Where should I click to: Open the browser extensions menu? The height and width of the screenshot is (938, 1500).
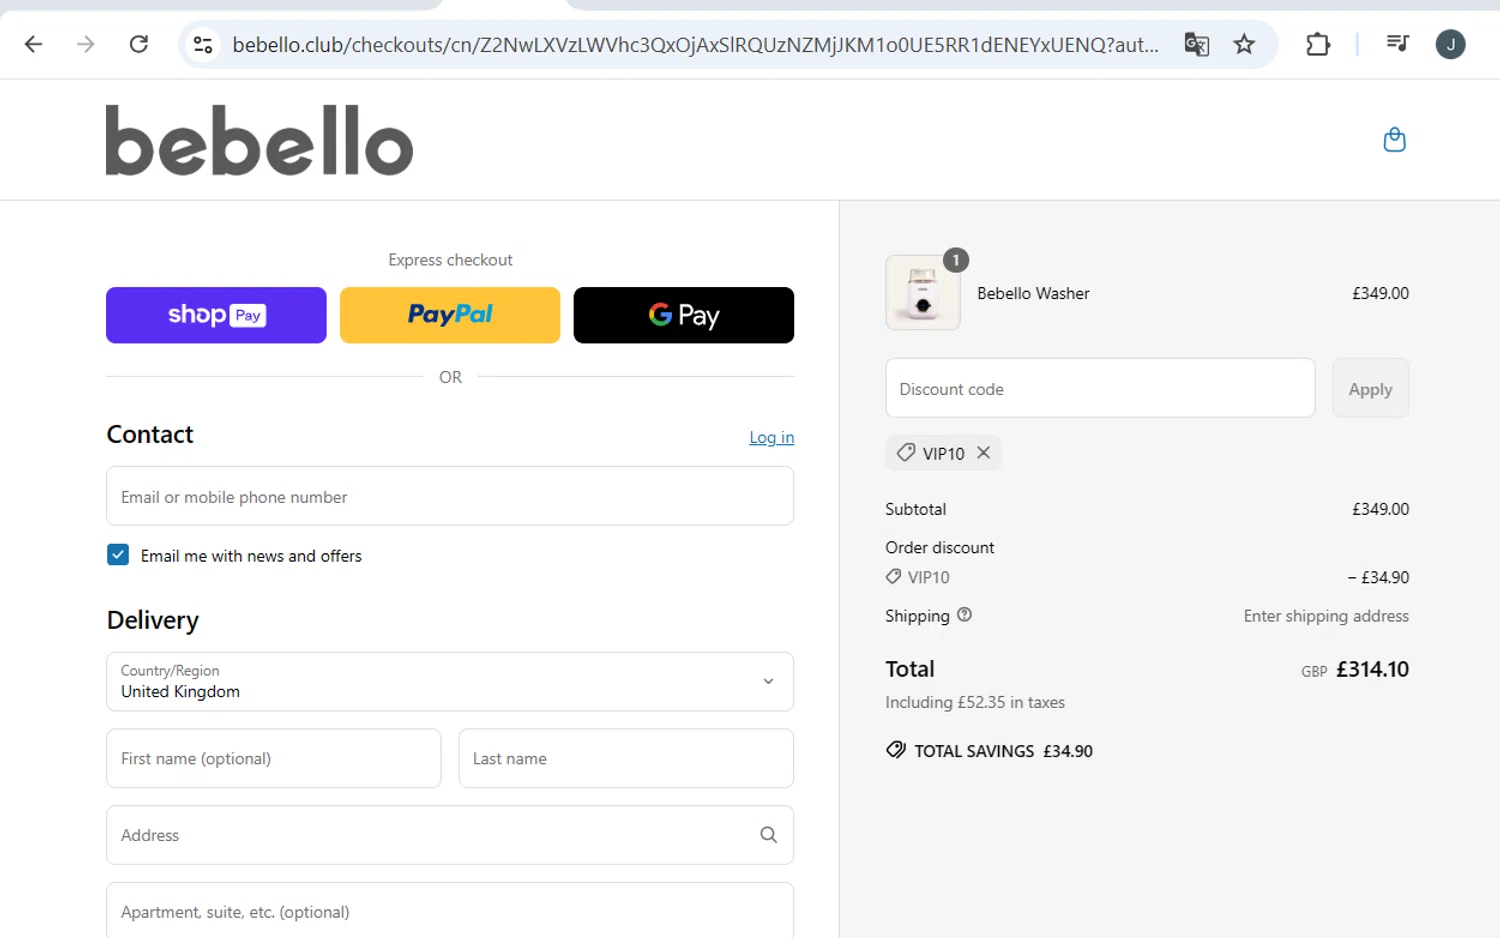(1318, 44)
